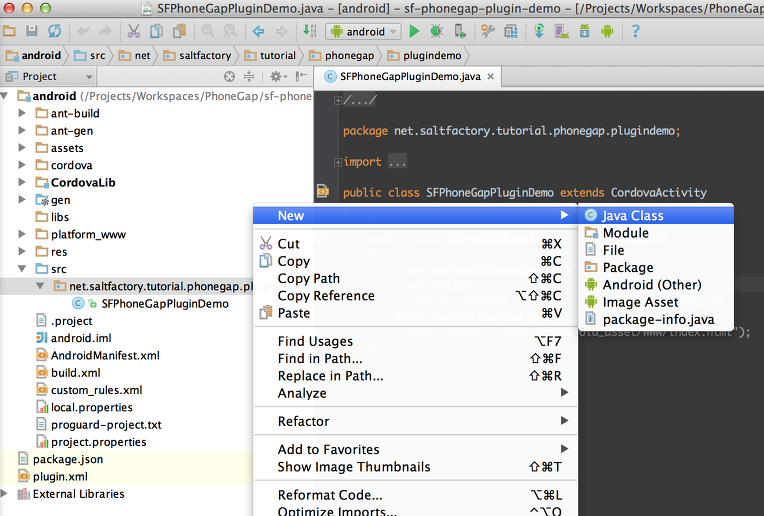Image resolution: width=764 pixels, height=516 pixels.
Task: Close the SFPhoneGapPluginDemo.java tab
Action: point(491,76)
